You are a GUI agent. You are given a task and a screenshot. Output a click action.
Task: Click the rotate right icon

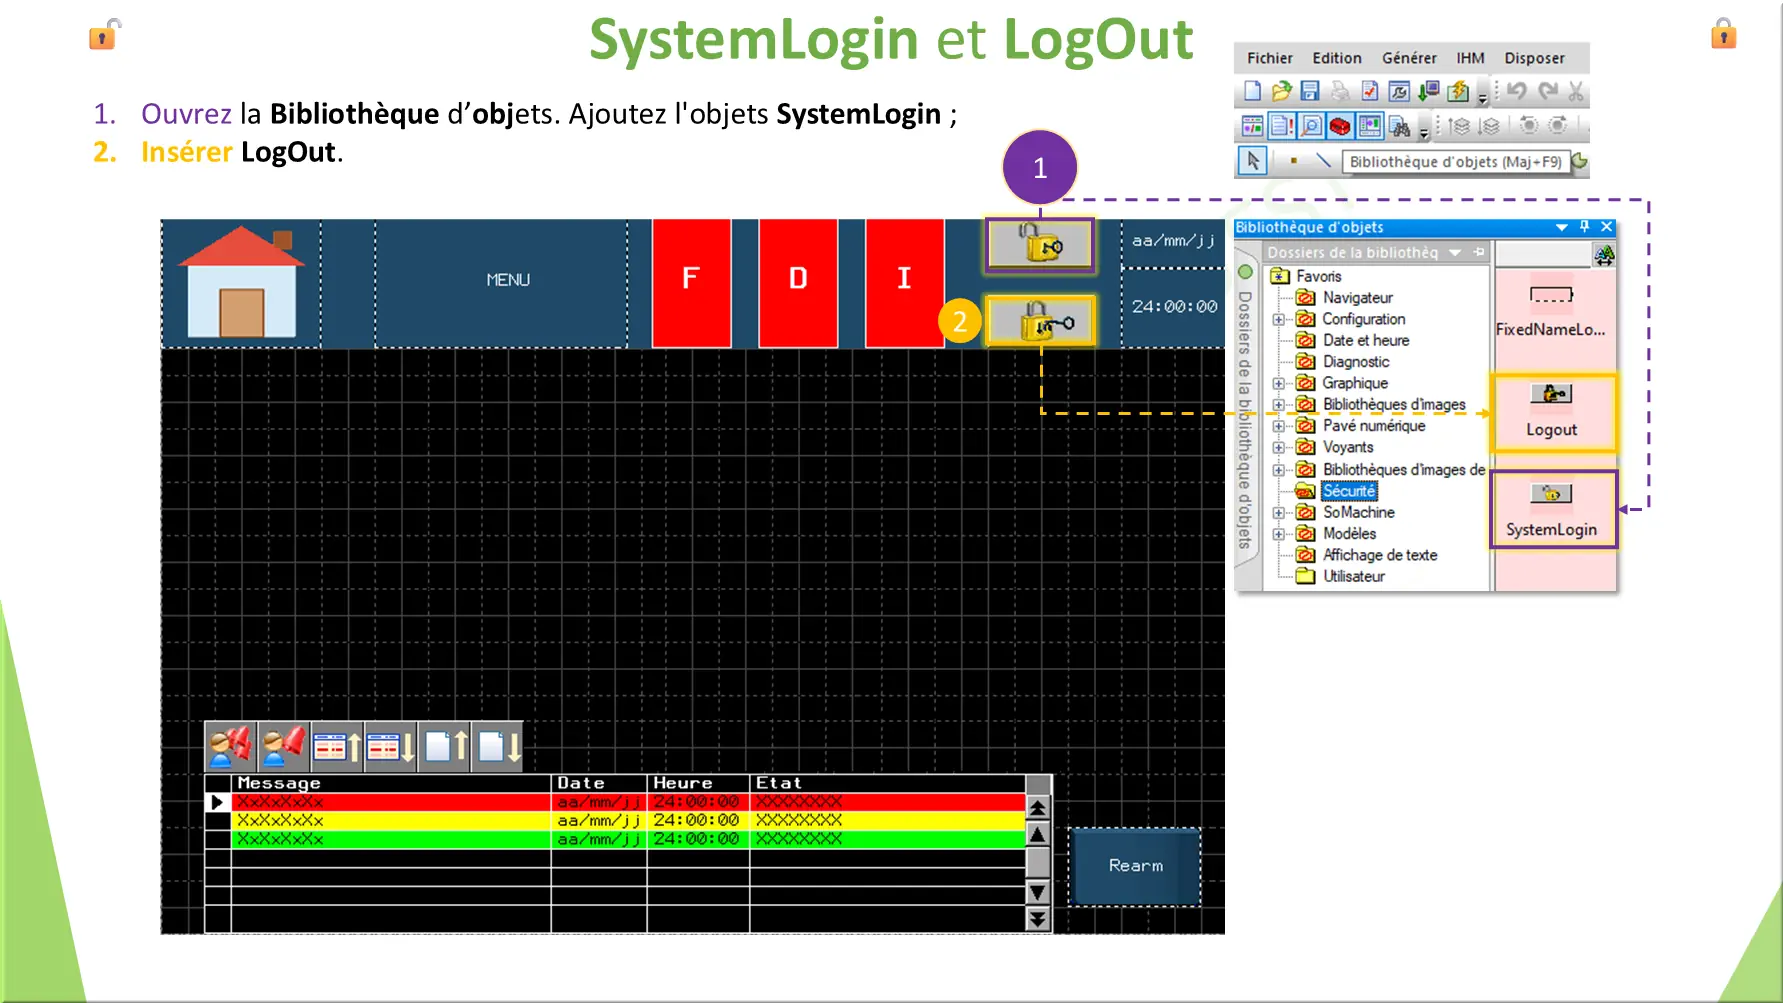point(1558,126)
